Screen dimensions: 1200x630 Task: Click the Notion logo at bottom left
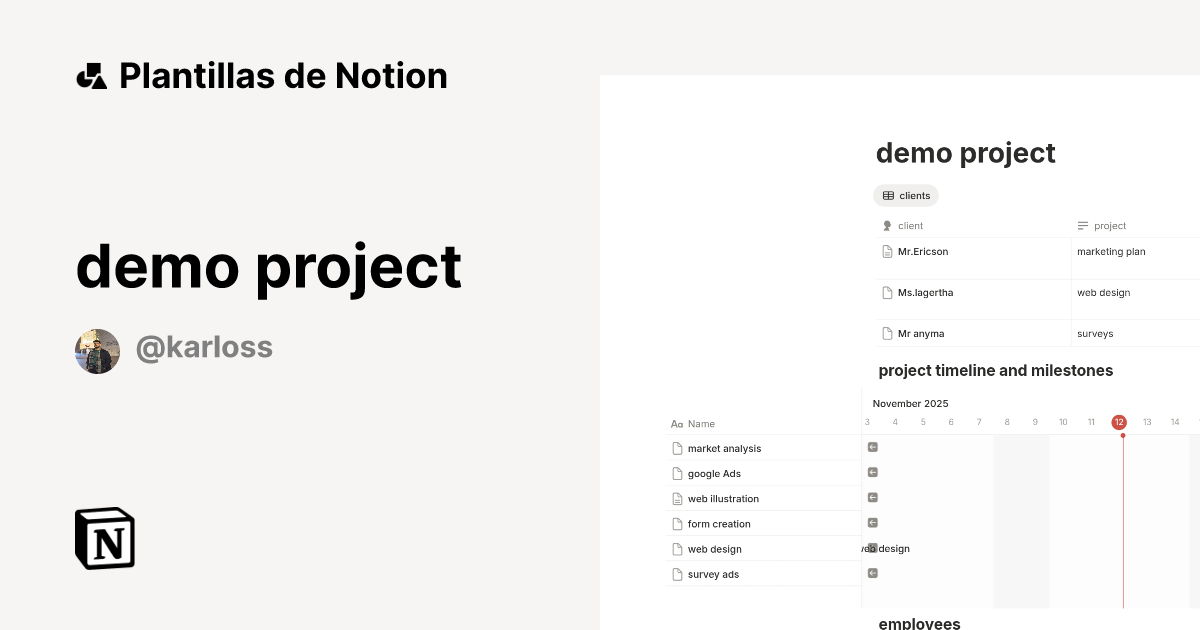[x=104, y=538]
